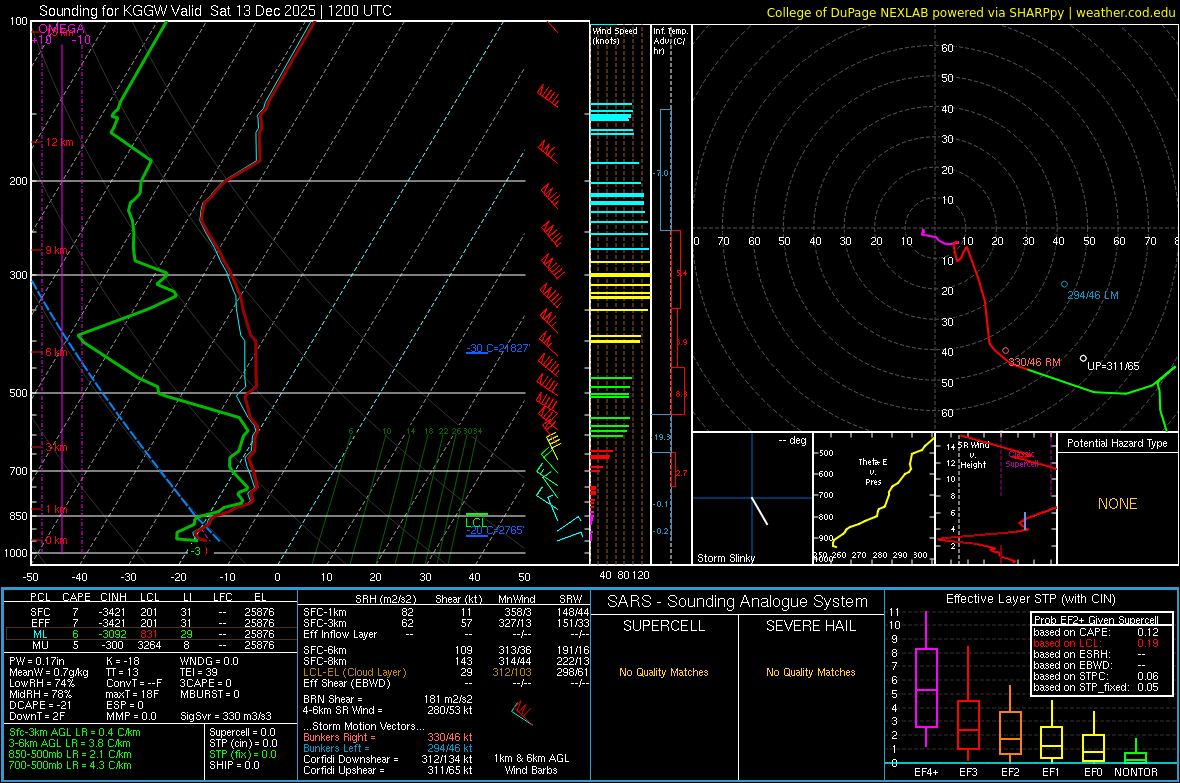This screenshot has width=1180, height=783.
Task: Click the Corfidi Upshear = 311/65 kt line
Action: coord(388,770)
